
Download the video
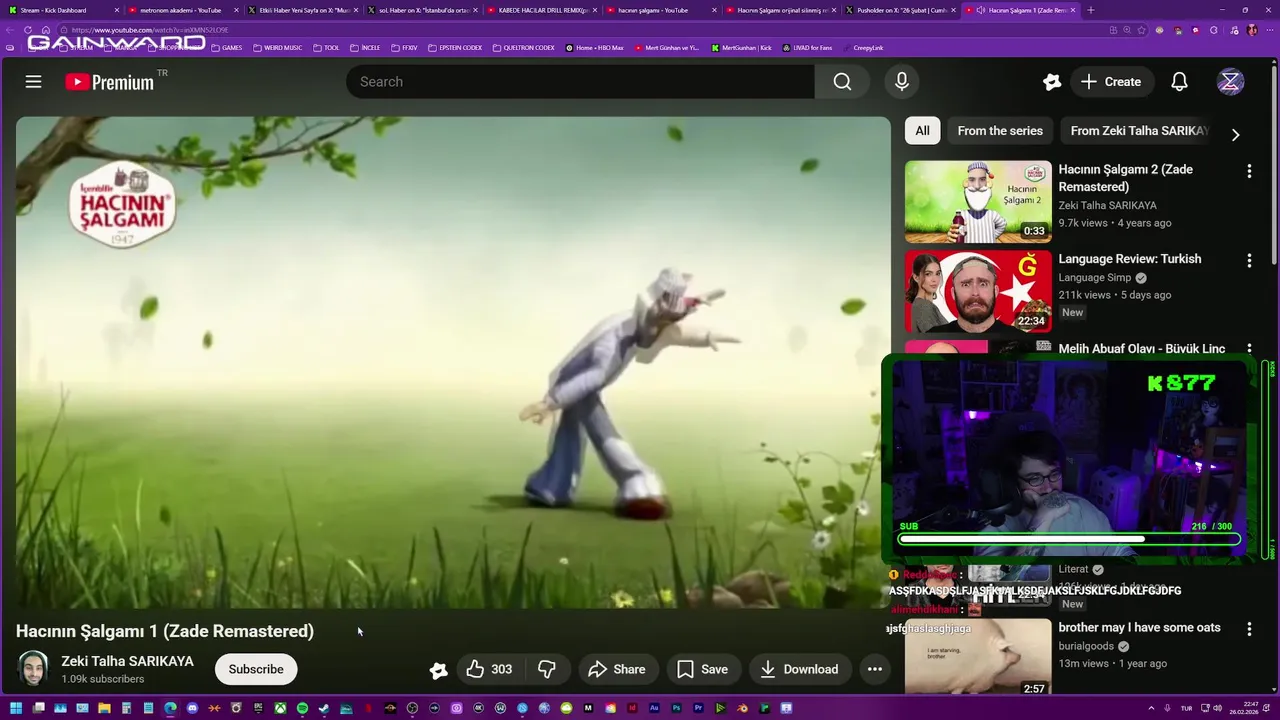tap(799, 669)
